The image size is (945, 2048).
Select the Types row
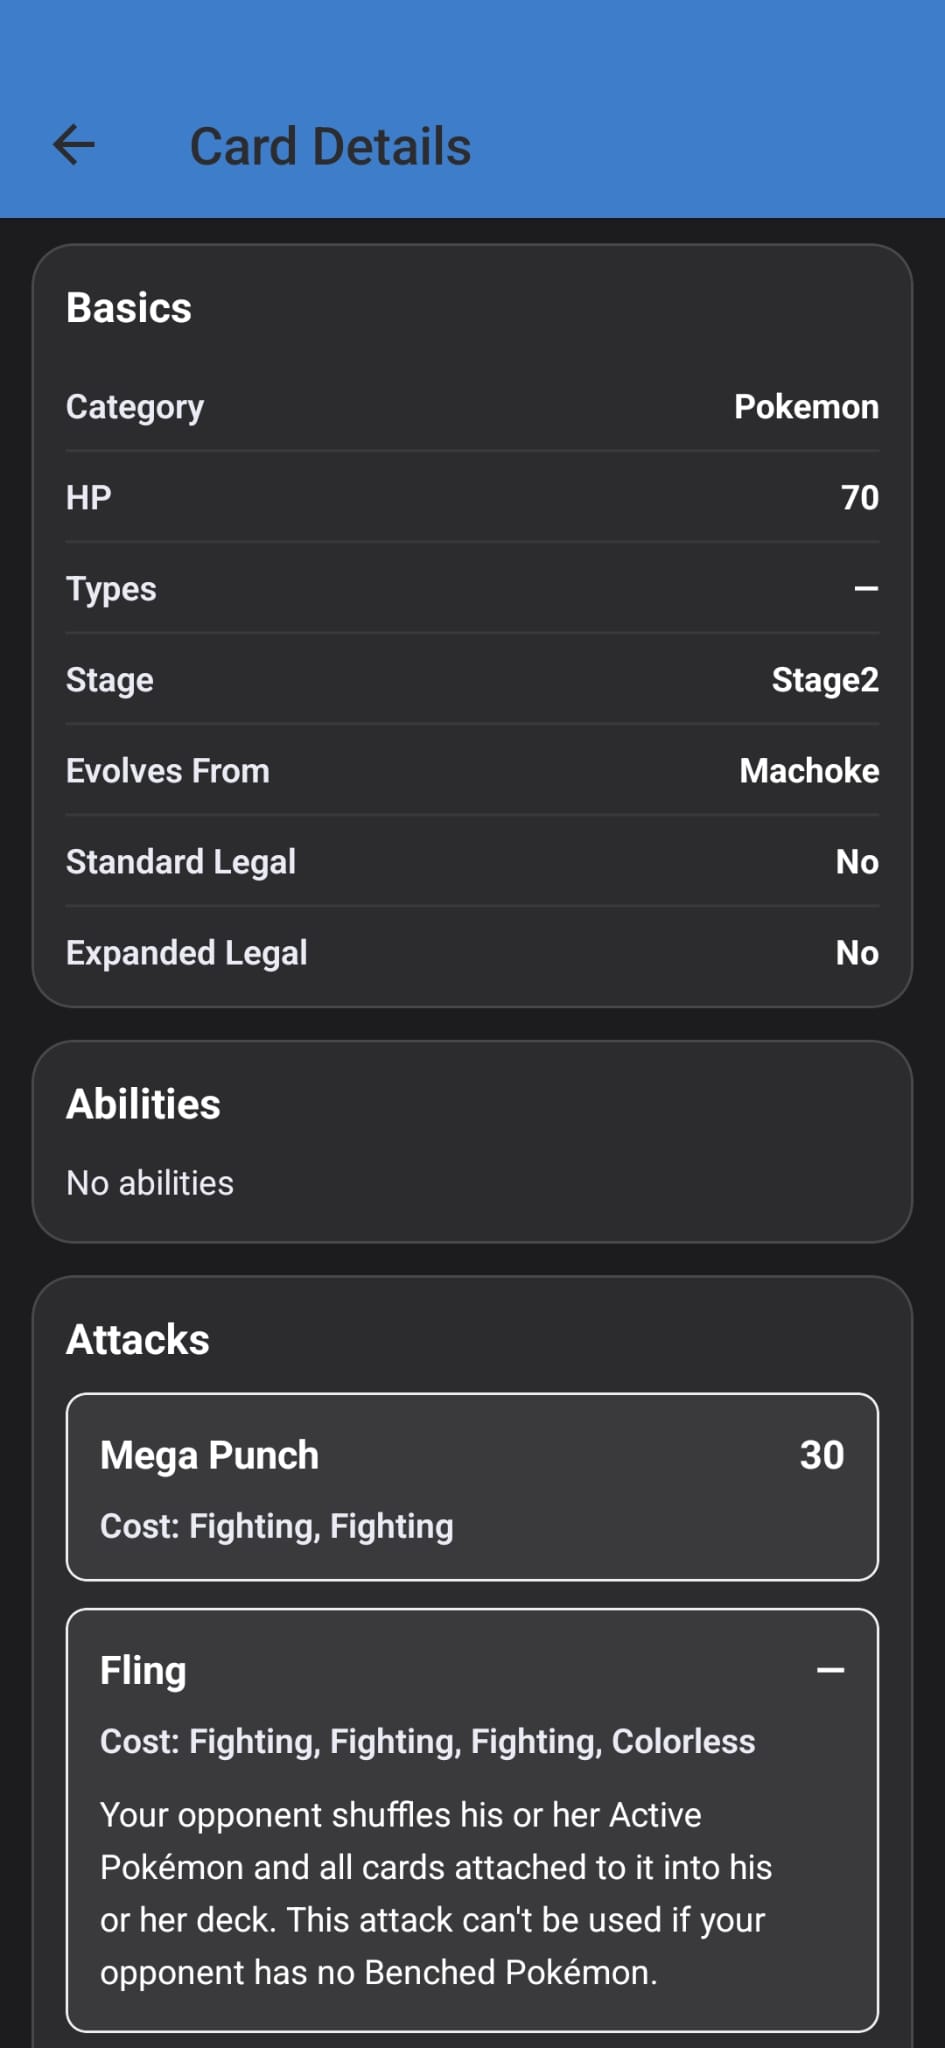(472, 589)
